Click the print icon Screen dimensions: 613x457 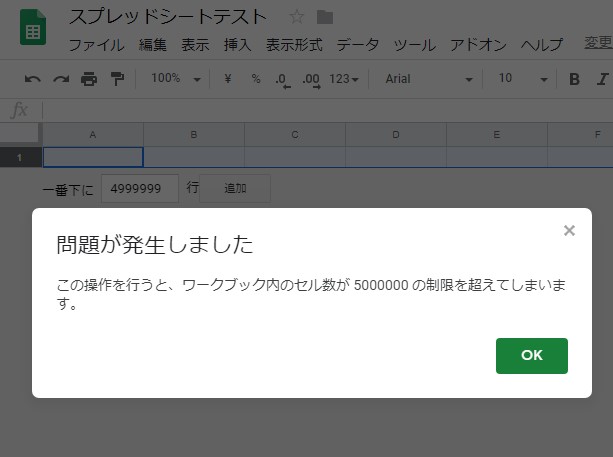[89, 79]
